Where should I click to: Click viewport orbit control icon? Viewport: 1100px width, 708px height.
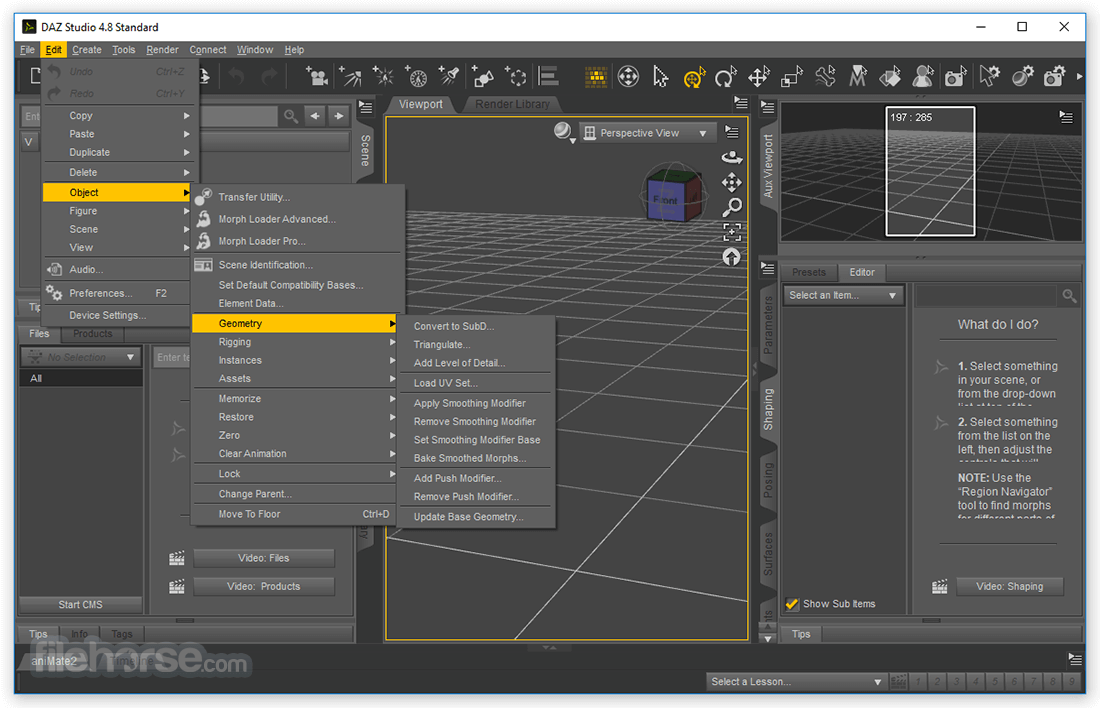pyautogui.click(x=732, y=157)
